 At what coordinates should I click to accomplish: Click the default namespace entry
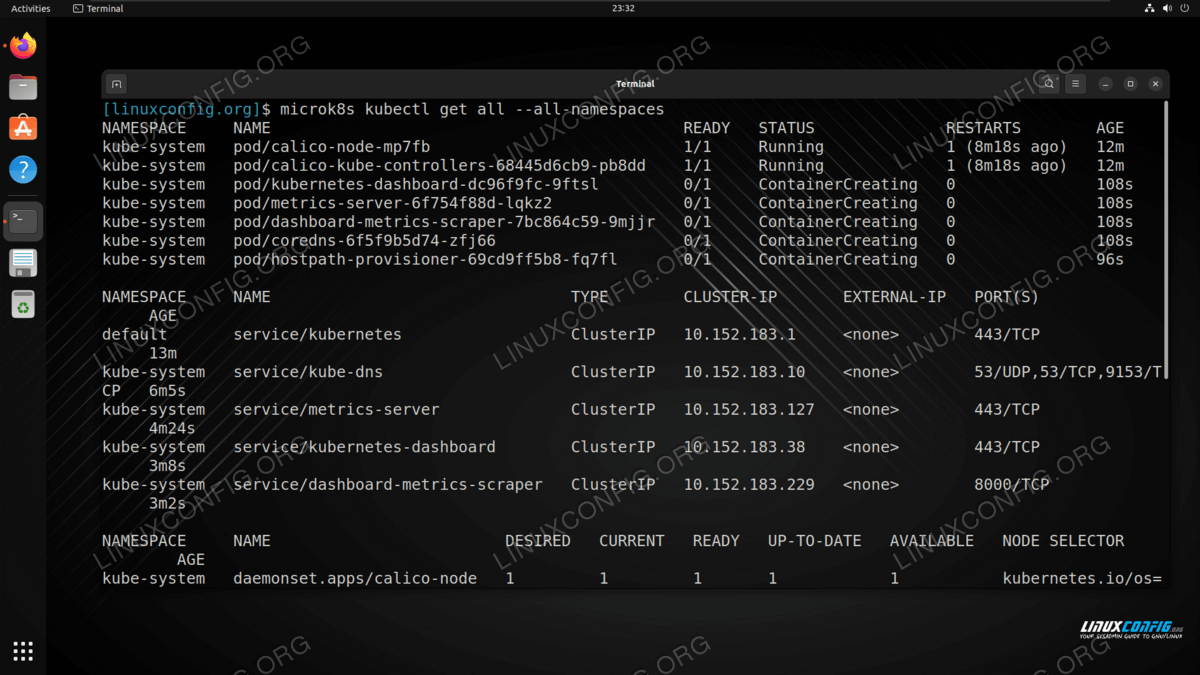point(135,334)
